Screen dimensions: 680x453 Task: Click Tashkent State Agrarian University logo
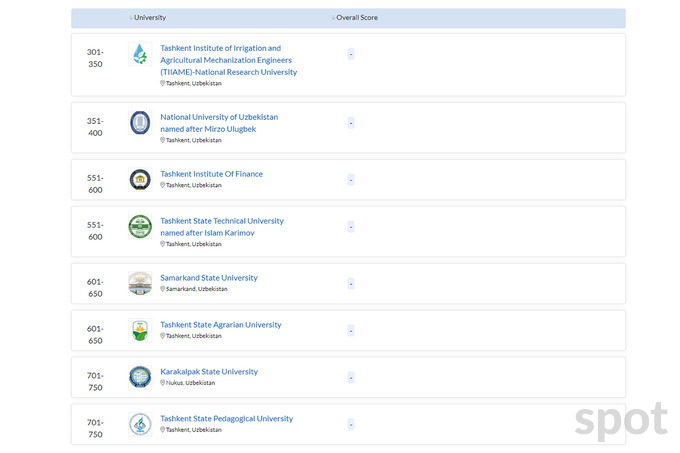tap(139, 330)
